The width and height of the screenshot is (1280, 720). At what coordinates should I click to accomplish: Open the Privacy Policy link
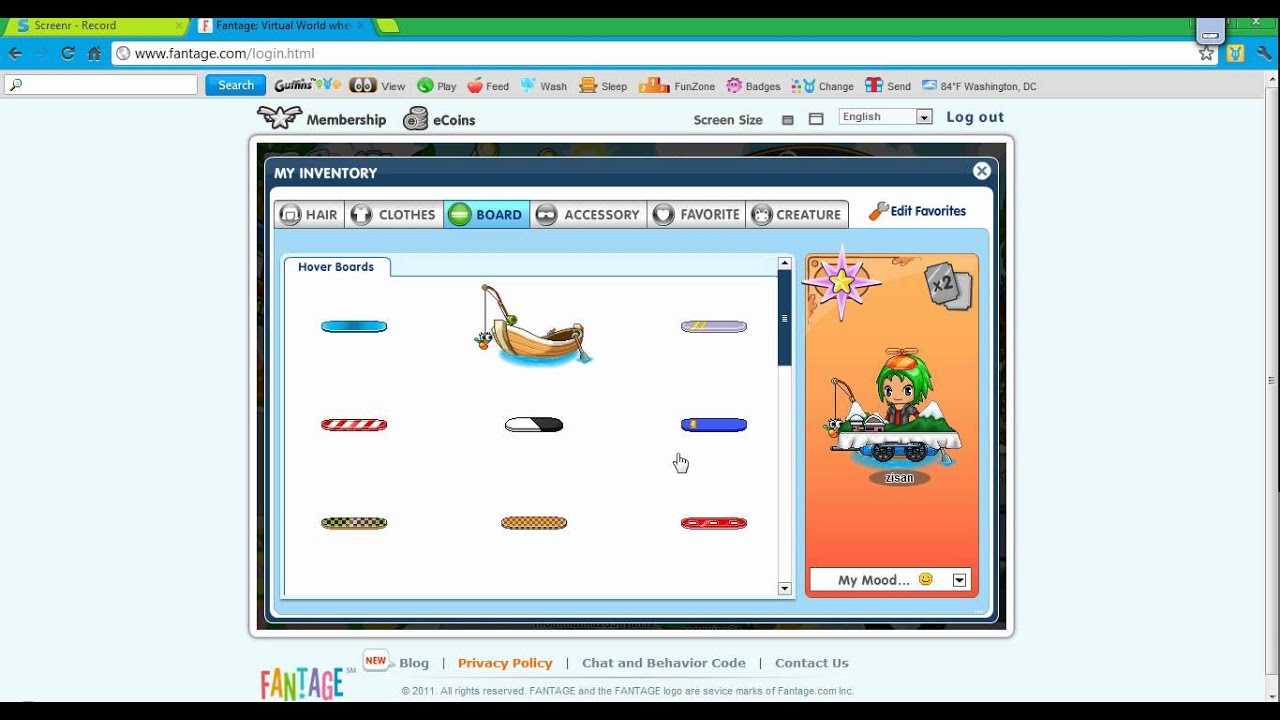pos(505,663)
